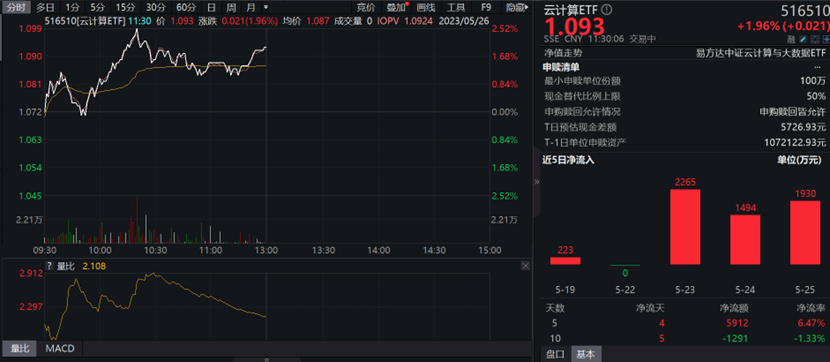This screenshot has height=362, width=830.
Task: Switch to 多日 multi-day view
Action: coord(44,7)
